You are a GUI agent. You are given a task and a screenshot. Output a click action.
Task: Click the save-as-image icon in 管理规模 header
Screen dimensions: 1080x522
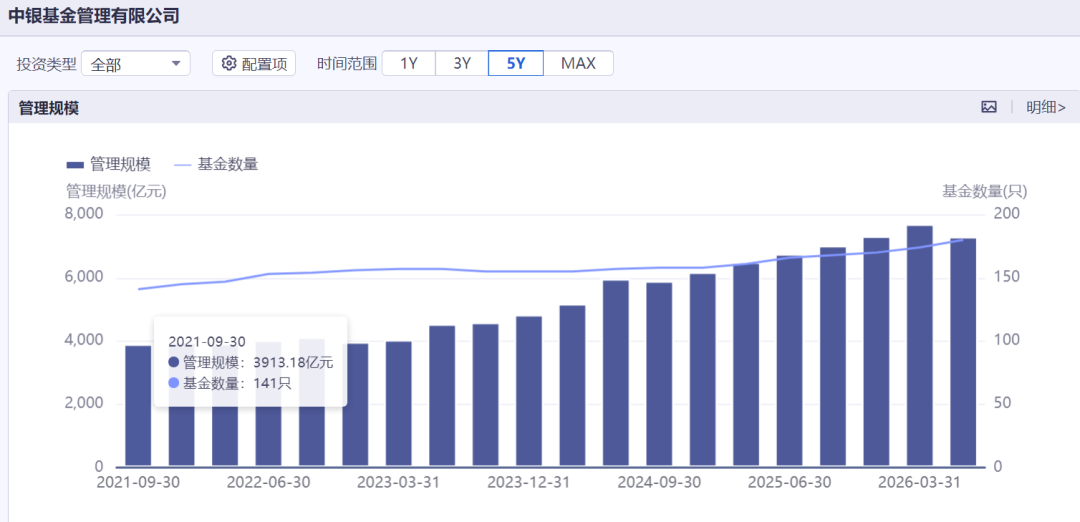pyautogui.click(x=989, y=107)
